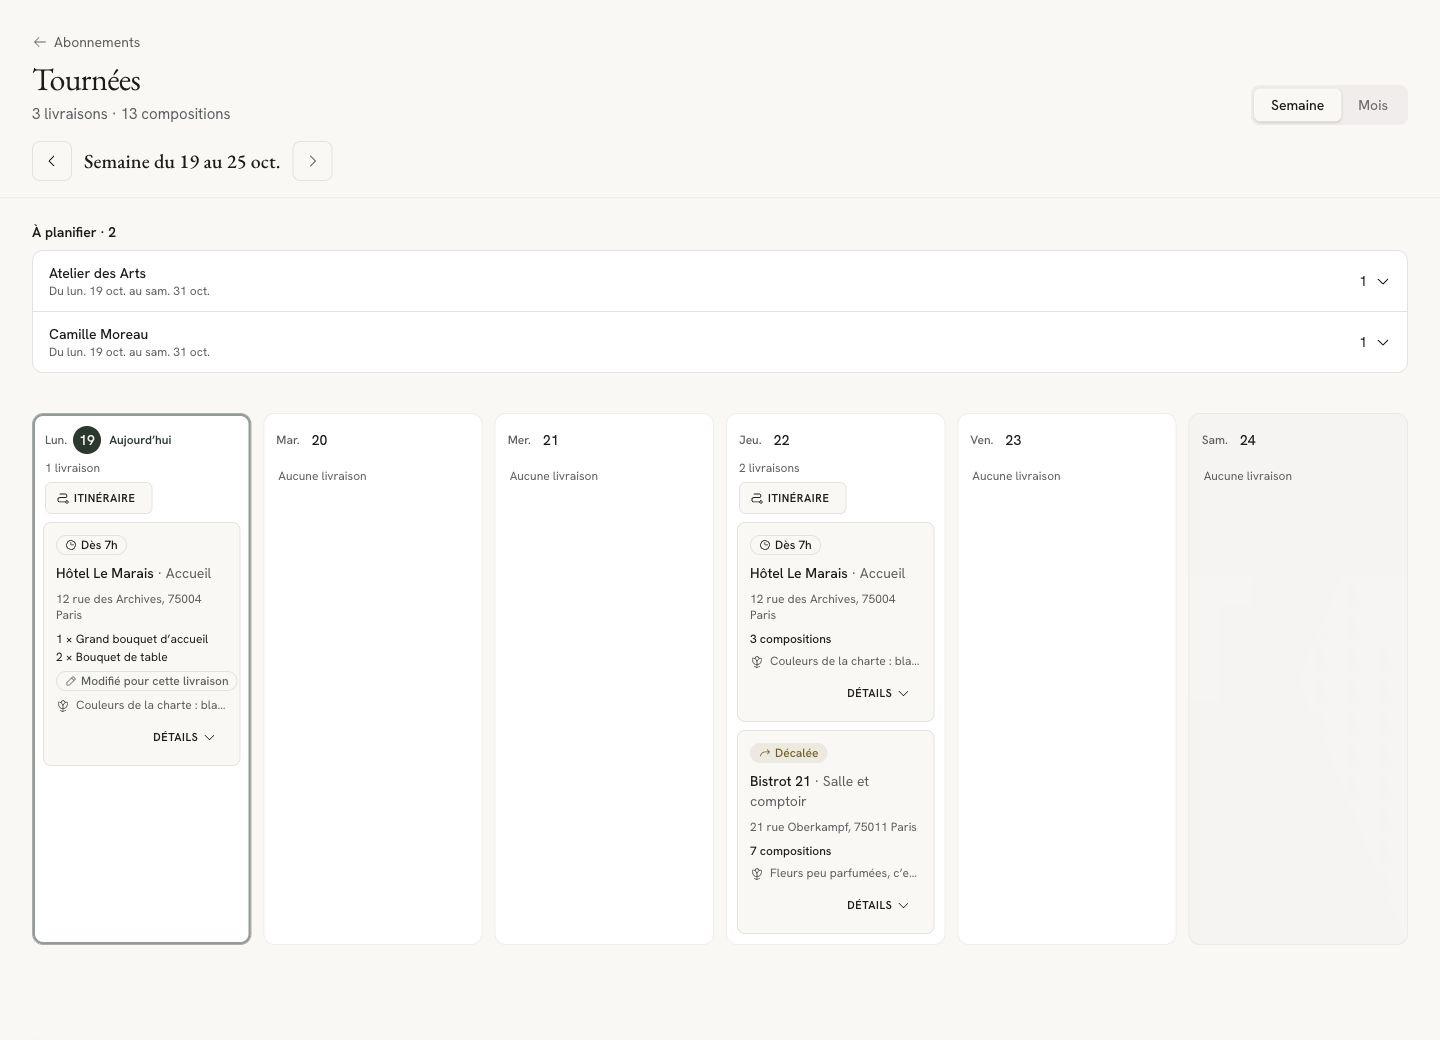1440x1040 pixels.
Task: Click '1 × Grand bouquet d'accueil' line
Action: (132, 639)
